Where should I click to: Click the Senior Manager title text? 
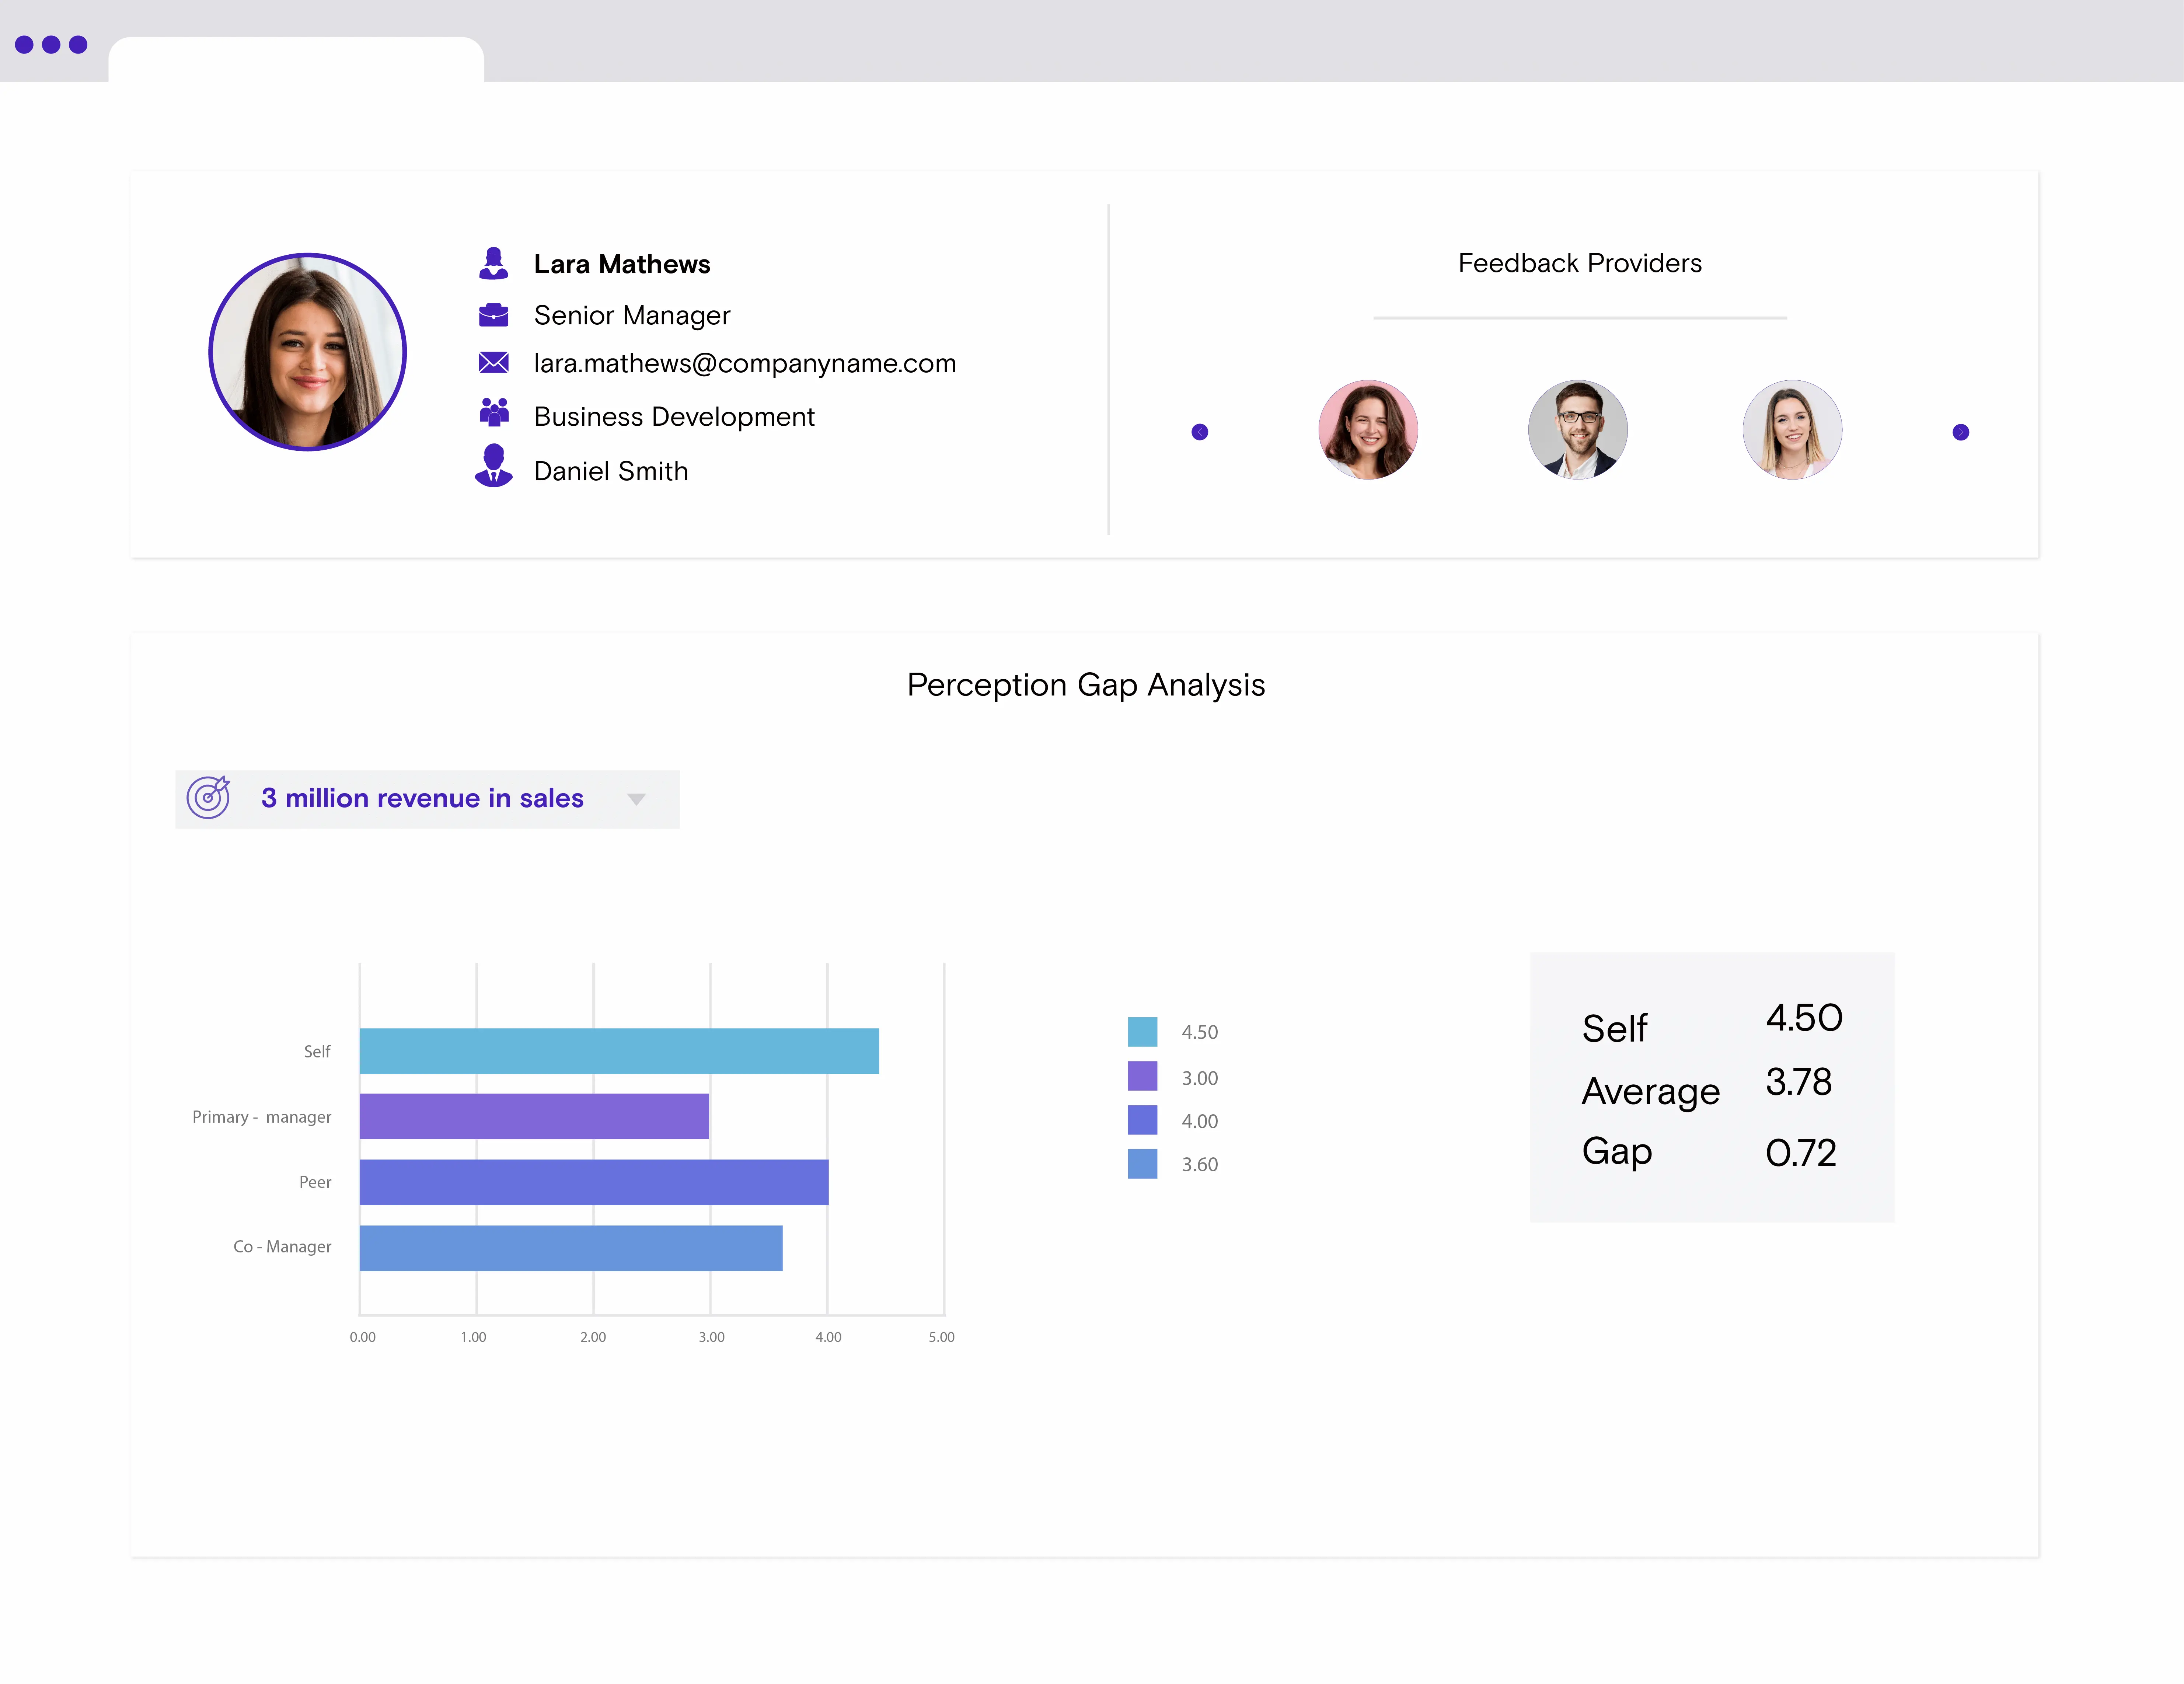click(x=632, y=316)
